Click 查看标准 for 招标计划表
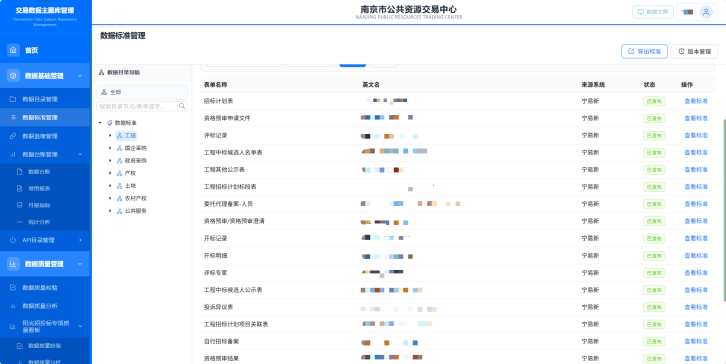Image resolution: width=726 pixels, height=364 pixels. coord(696,101)
